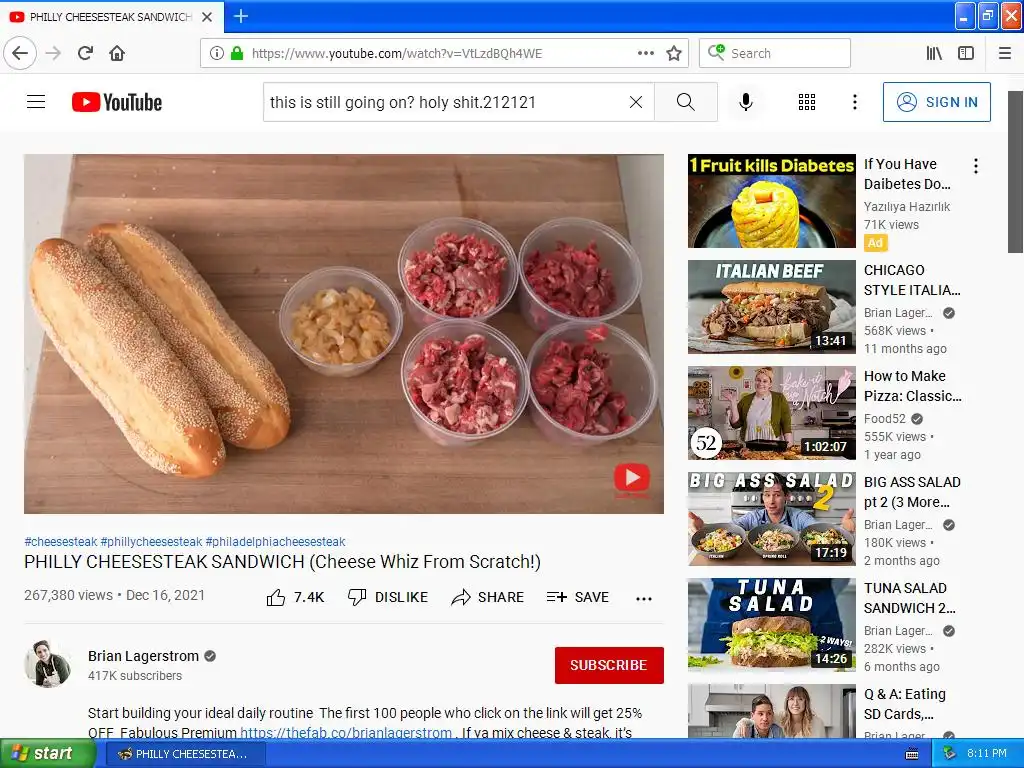This screenshot has width=1024, height=768.
Task: Select the PHILLY CHEESESTEAK SANDWICH browser tab
Action: pos(112,17)
